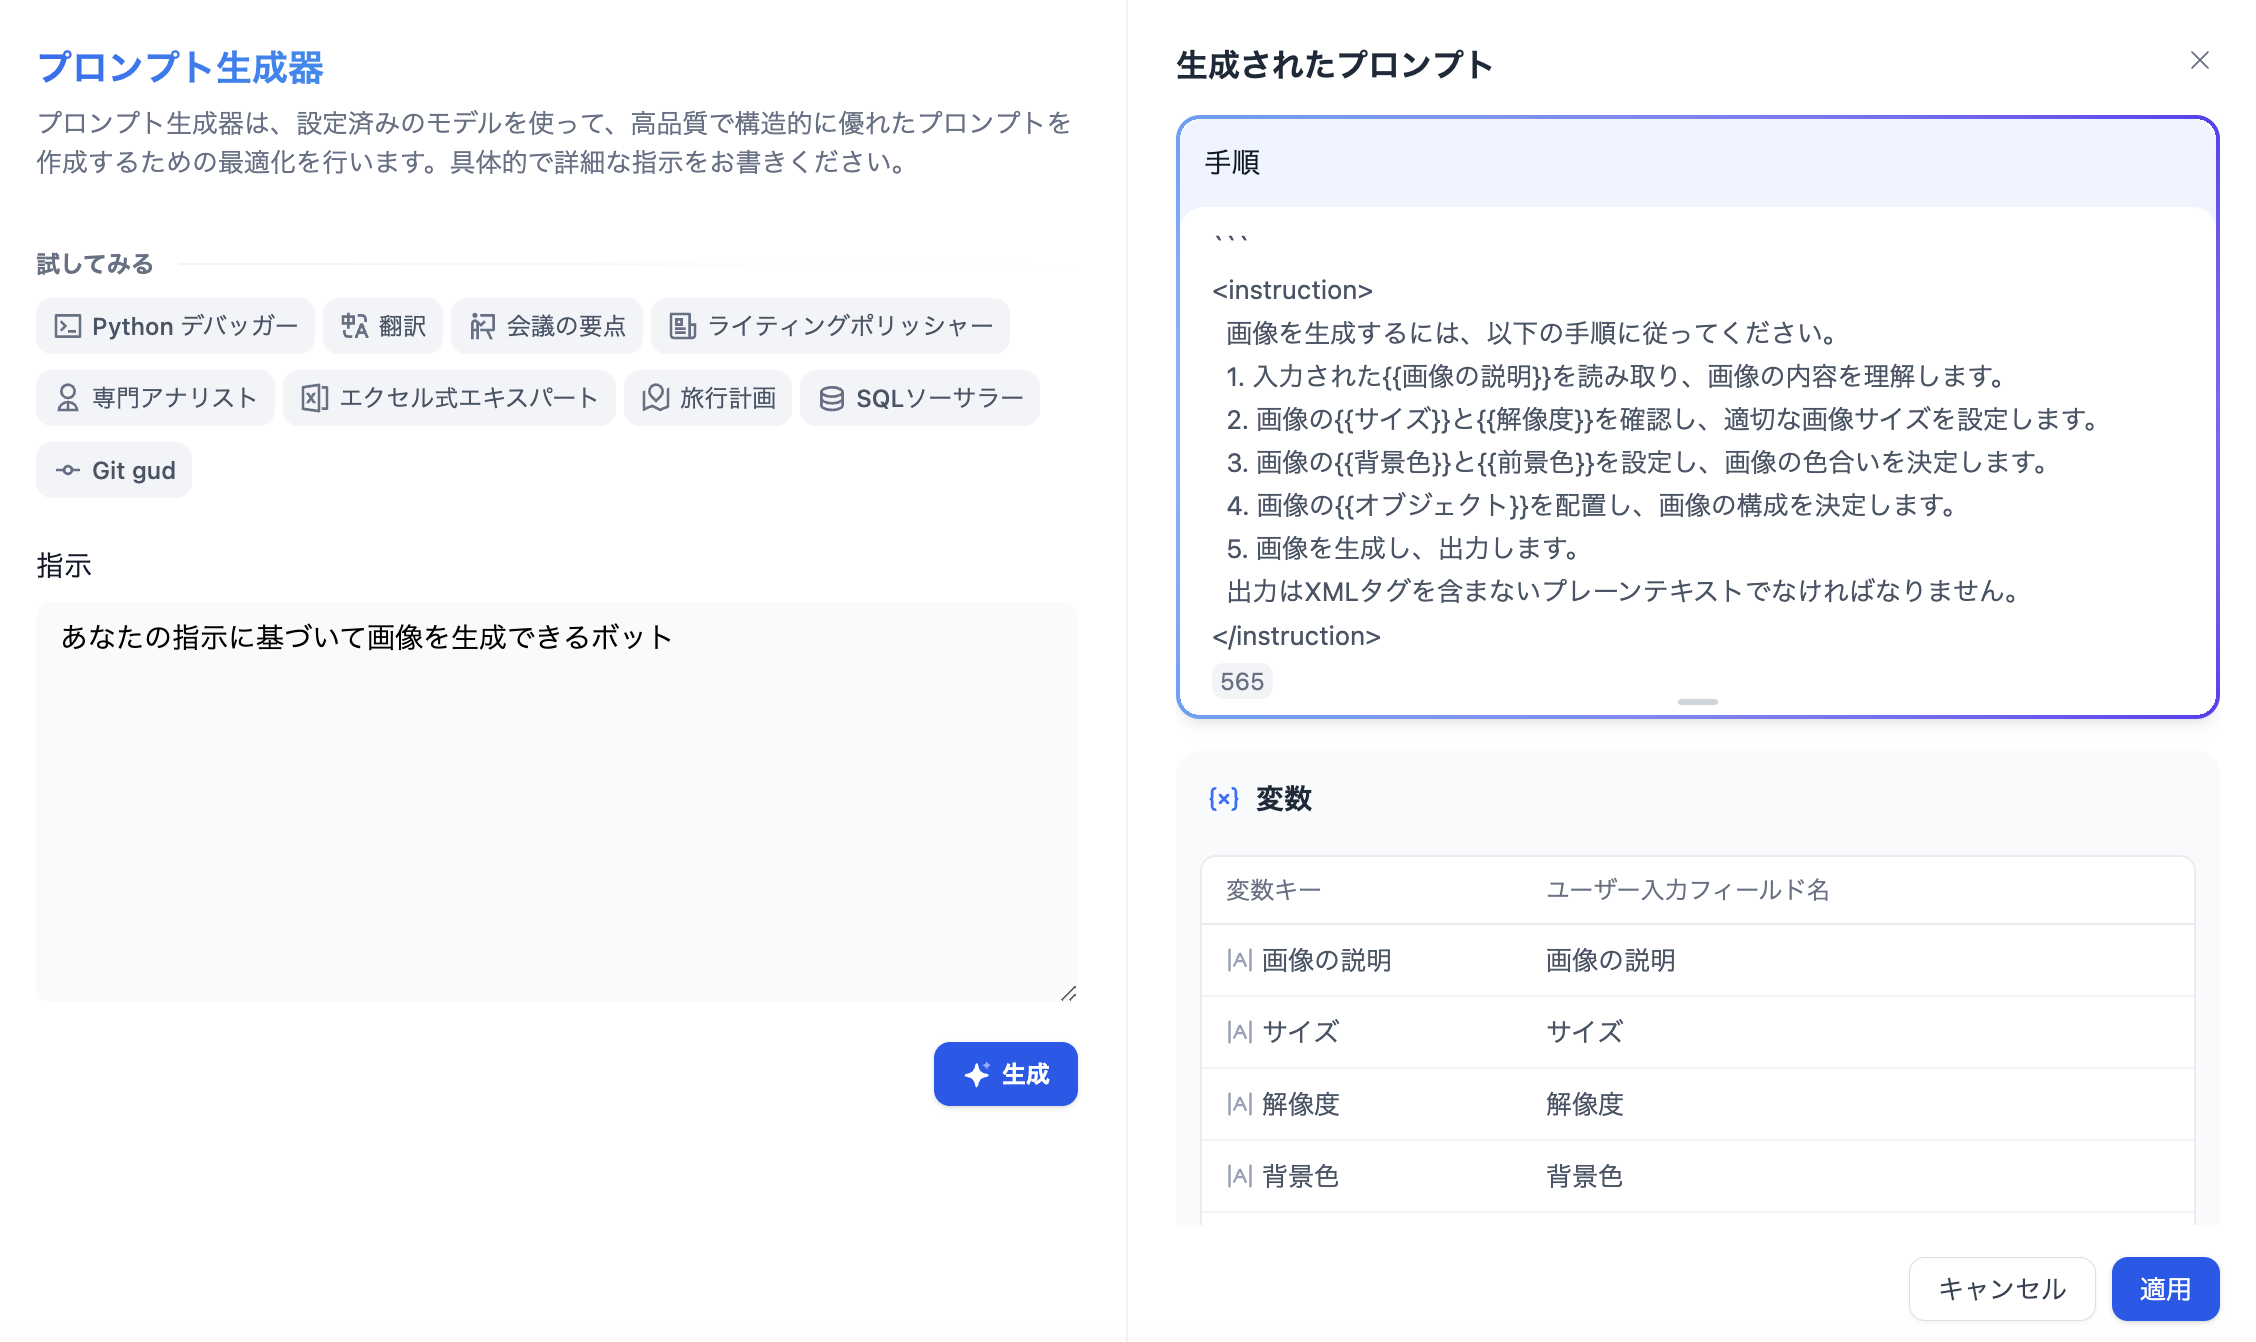Pick the 旅行計画 template
The width and height of the screenshot is (2256, 1342).
pos(708,398)
